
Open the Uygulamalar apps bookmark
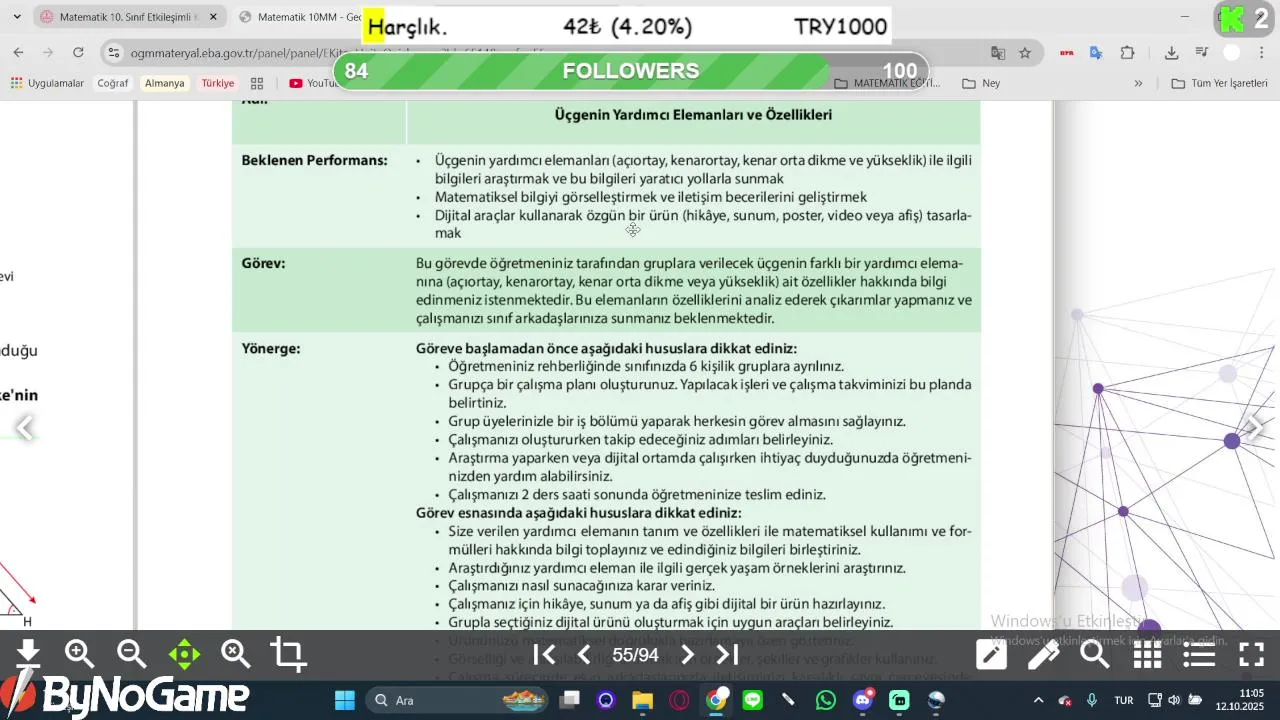coord(47,83)
